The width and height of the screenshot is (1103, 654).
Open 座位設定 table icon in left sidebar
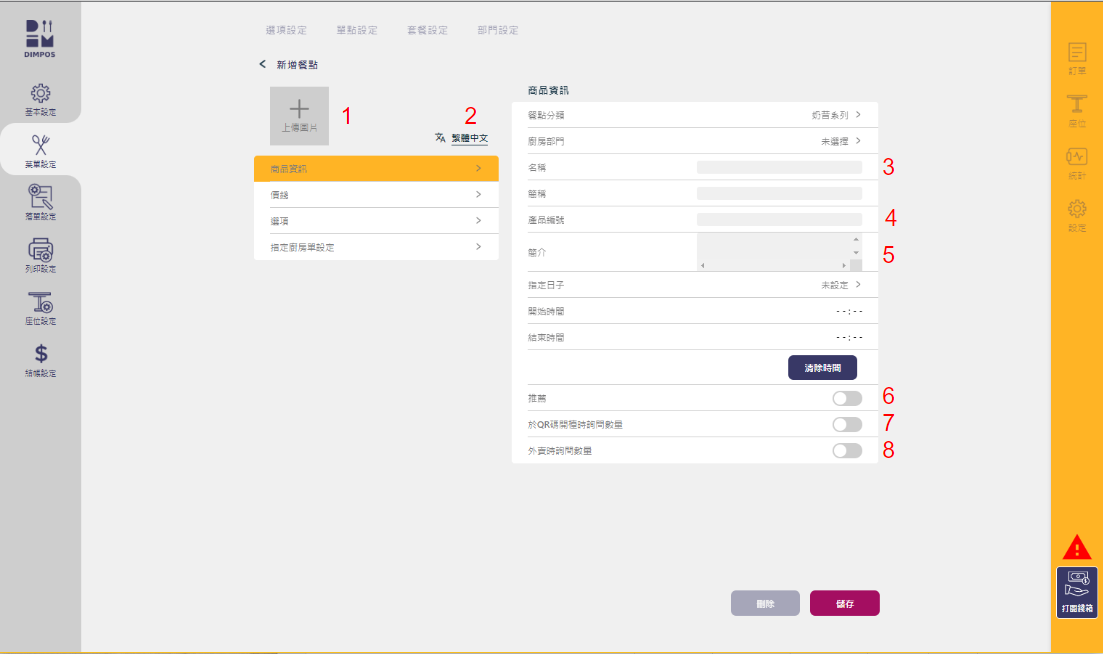40,303
